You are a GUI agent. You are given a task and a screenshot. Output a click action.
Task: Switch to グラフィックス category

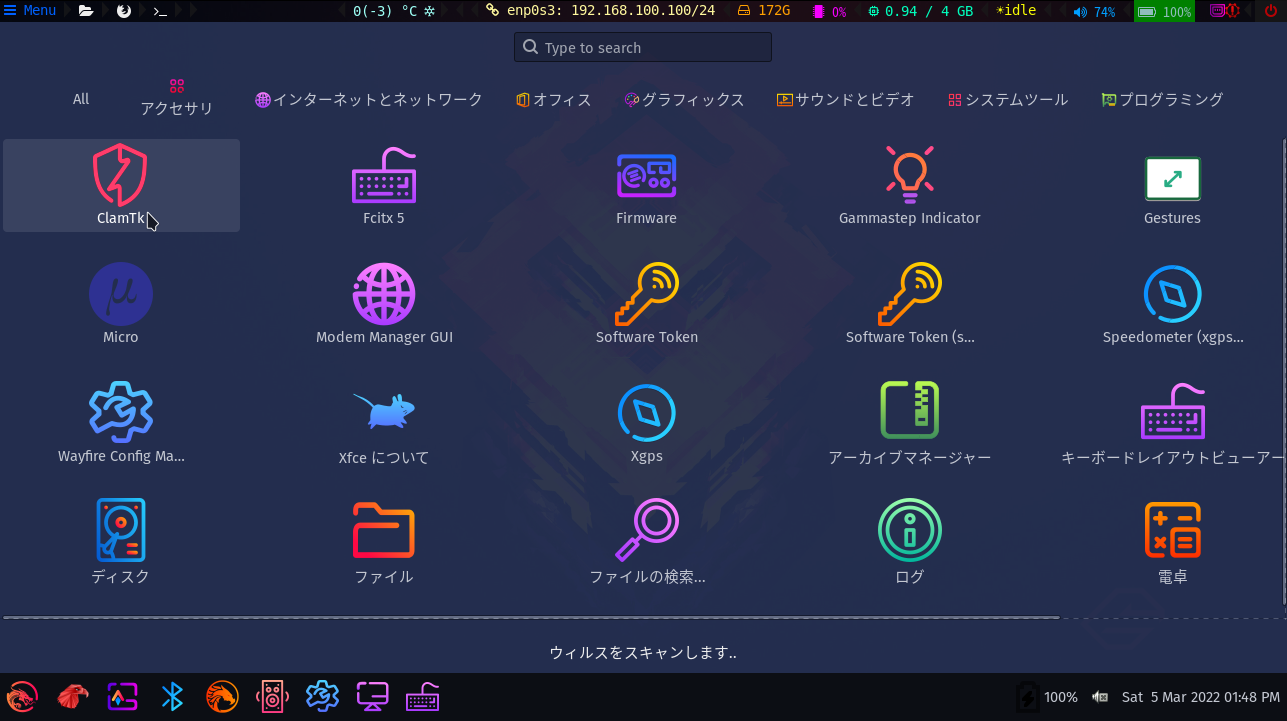(684, 99)
